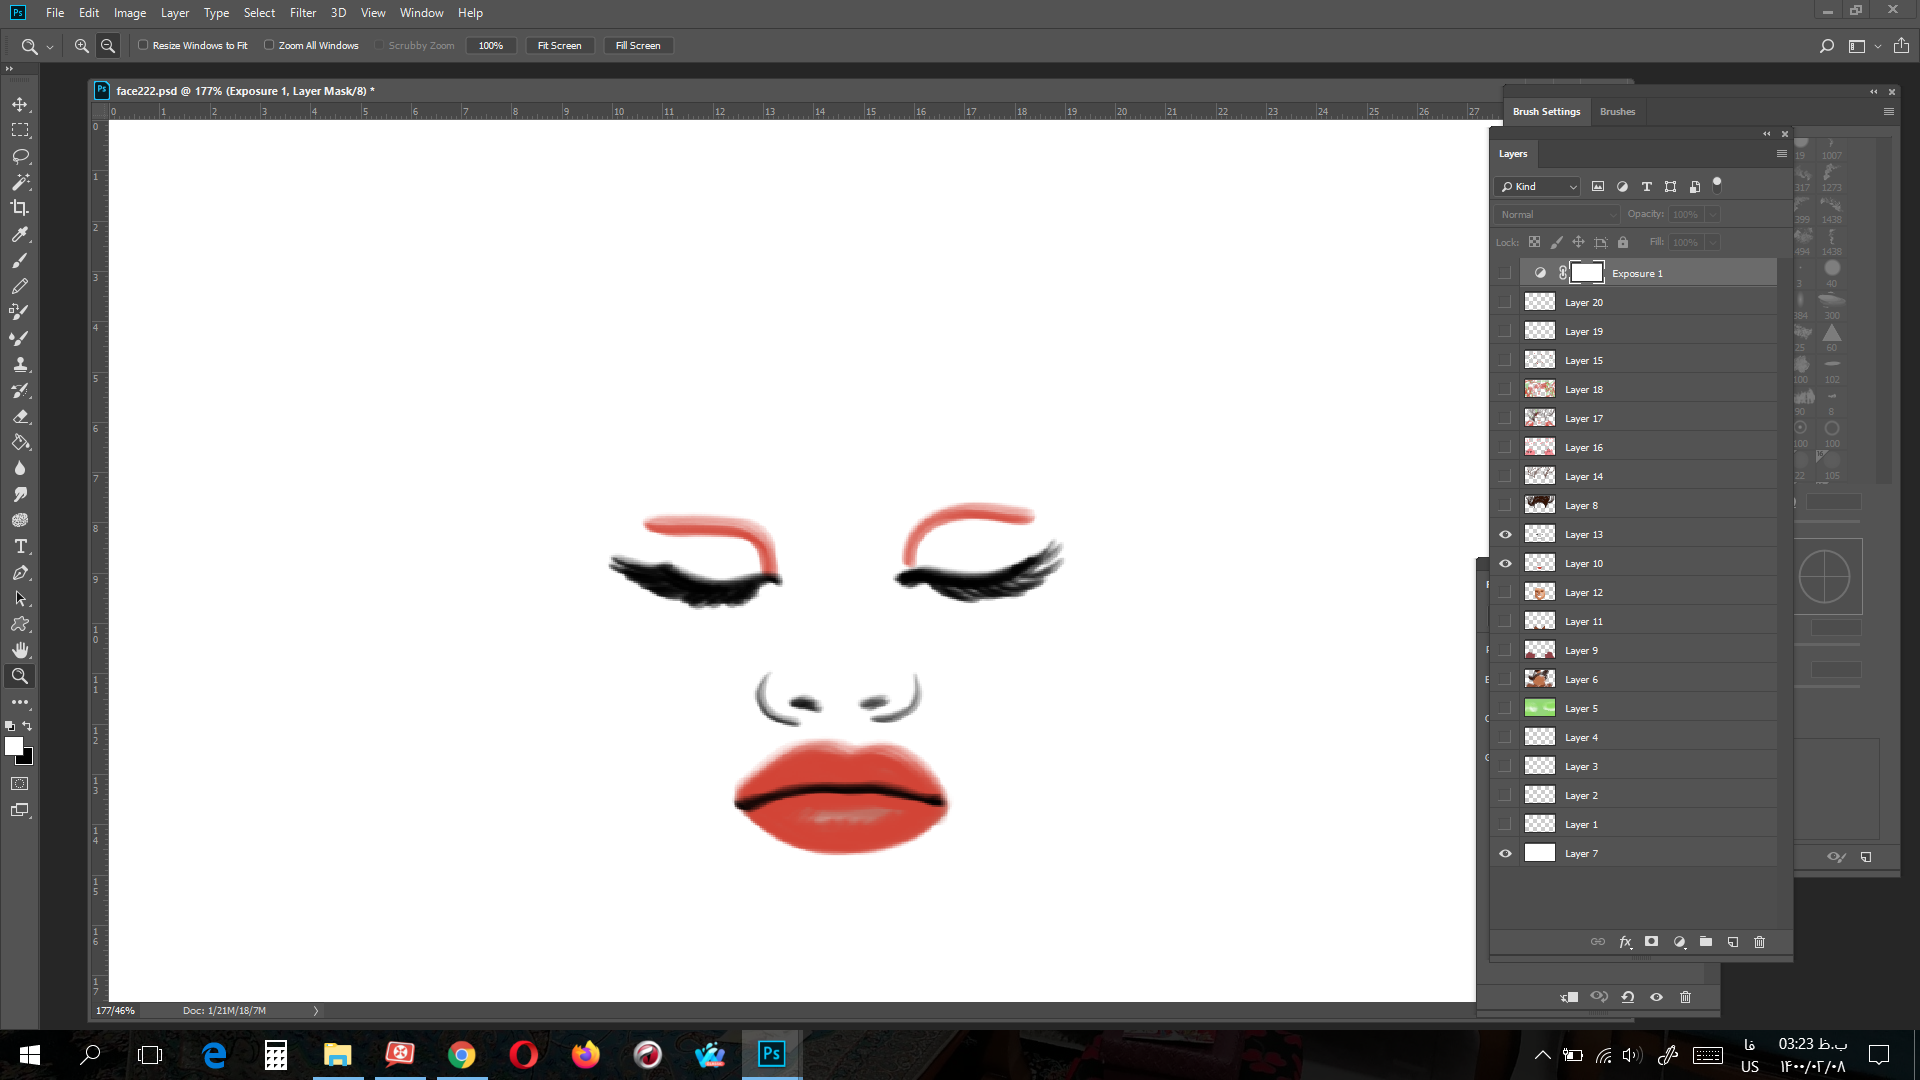Open the Kind filter dropdown
The image size is (1920, 1080).
1538,187
